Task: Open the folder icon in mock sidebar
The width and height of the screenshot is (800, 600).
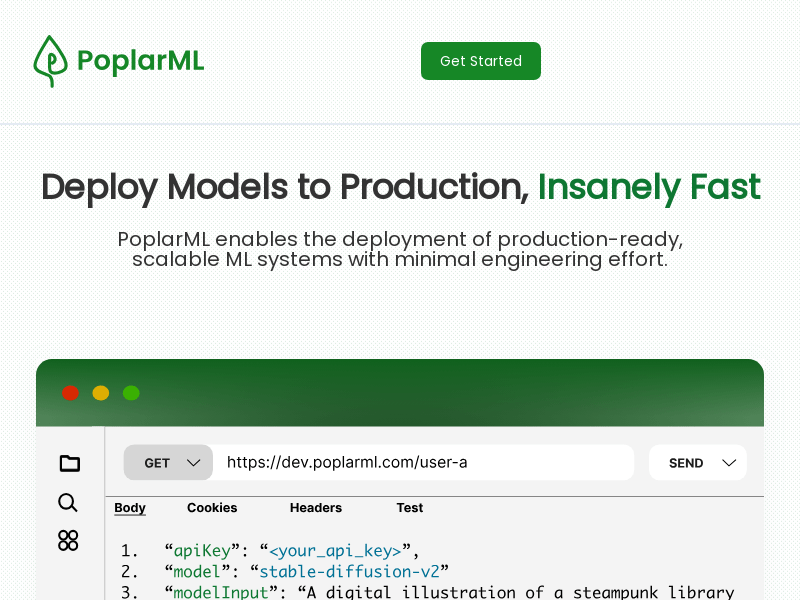Action: [x=69, y=463]
